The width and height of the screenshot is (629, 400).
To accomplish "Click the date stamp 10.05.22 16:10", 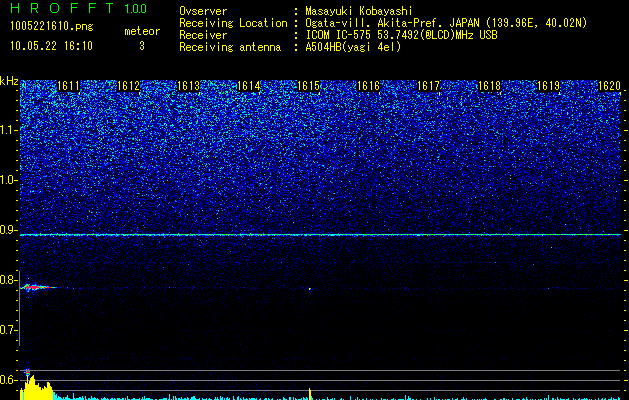I will point(51,46).
